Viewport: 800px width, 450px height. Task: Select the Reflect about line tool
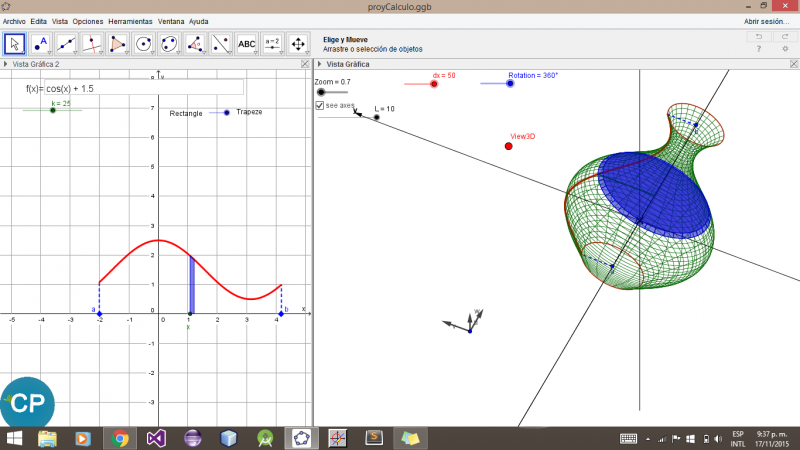pos(221,44)
